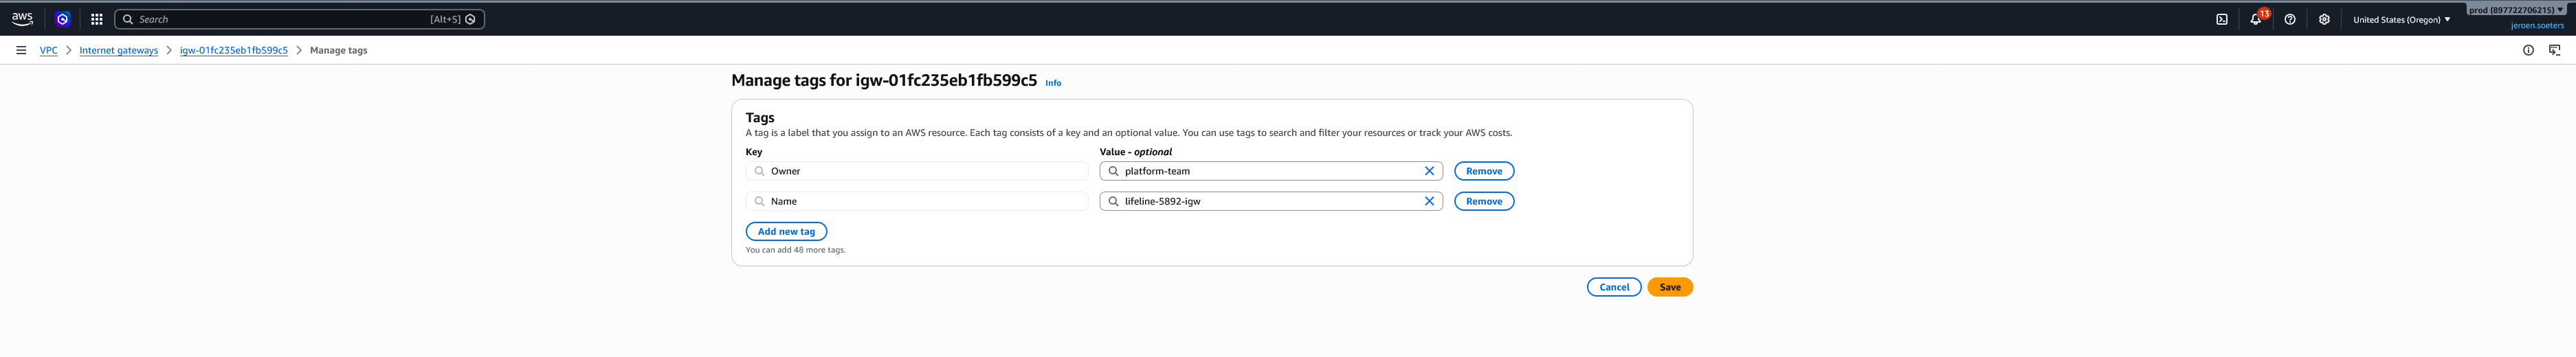Screen dimensions: 2576x357
Task: Open the tutorials panel icon at right
Action: 2554,50
